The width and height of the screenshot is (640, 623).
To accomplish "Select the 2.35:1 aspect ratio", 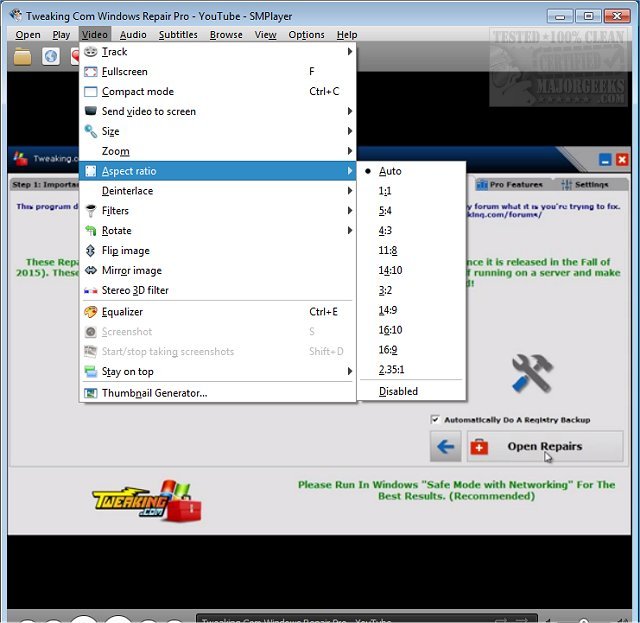I will coord(411,370).
